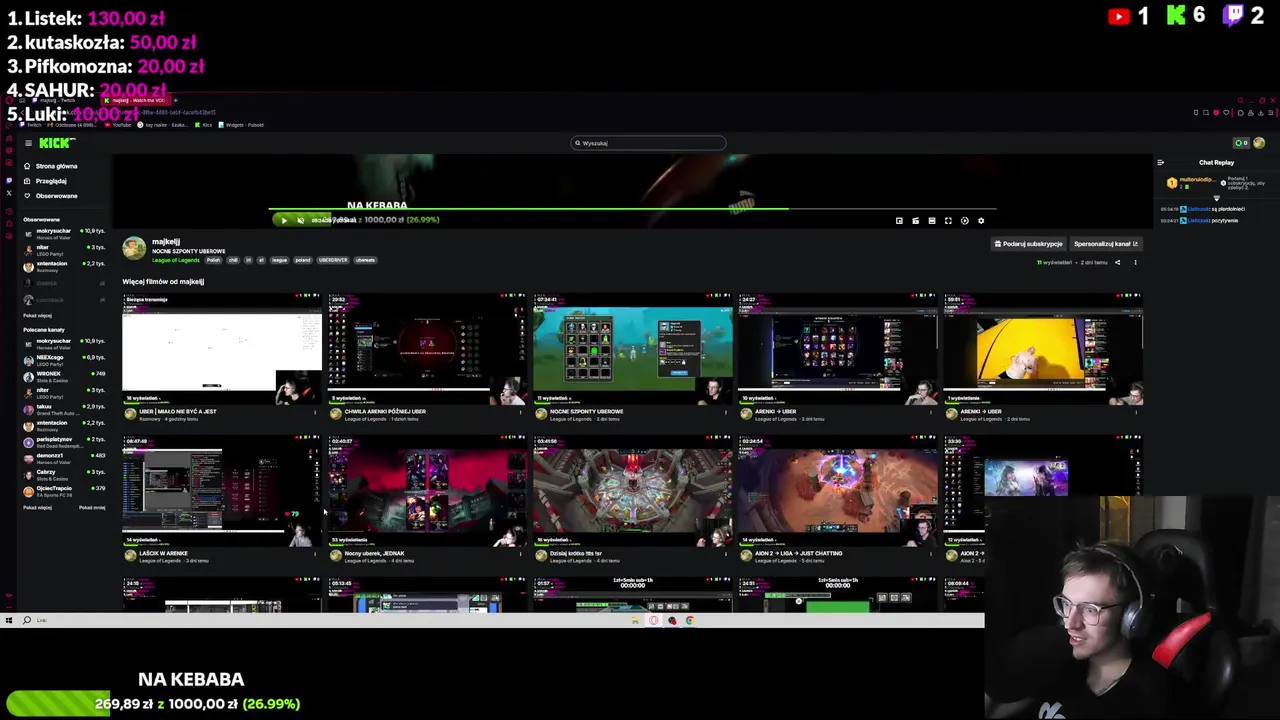Screen dimensions: 1280x720
Task: Open Kick coin balance showing 0
Action: (x=1241, y=143)
